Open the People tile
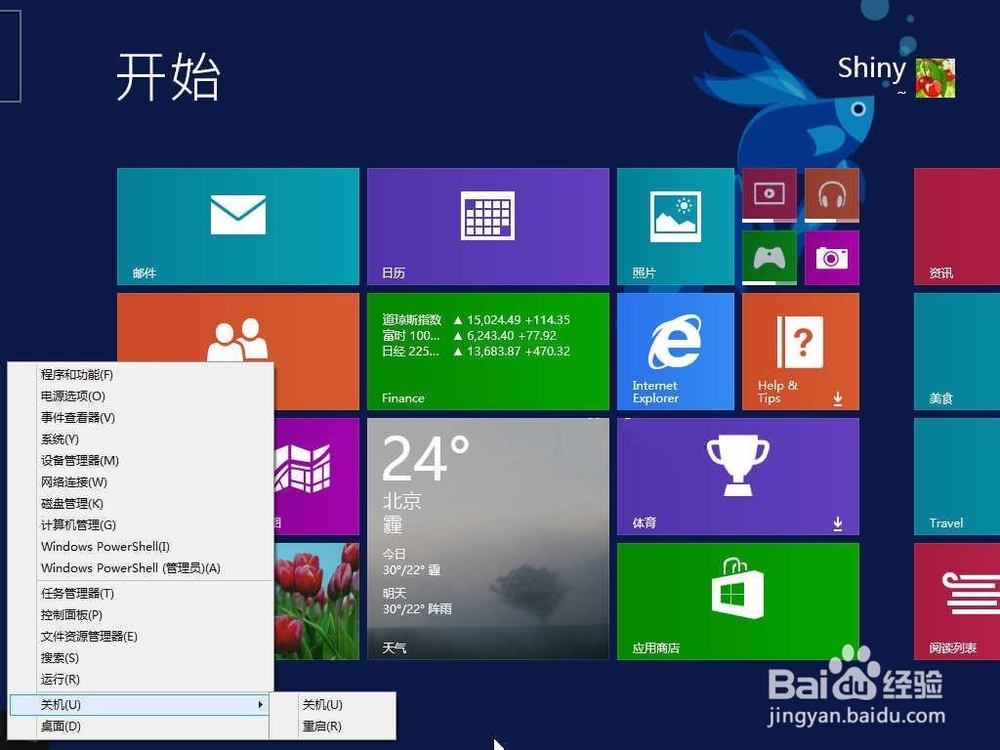Screen dimensions: 1000x750 pyautogui.click(x=238, y=327)
